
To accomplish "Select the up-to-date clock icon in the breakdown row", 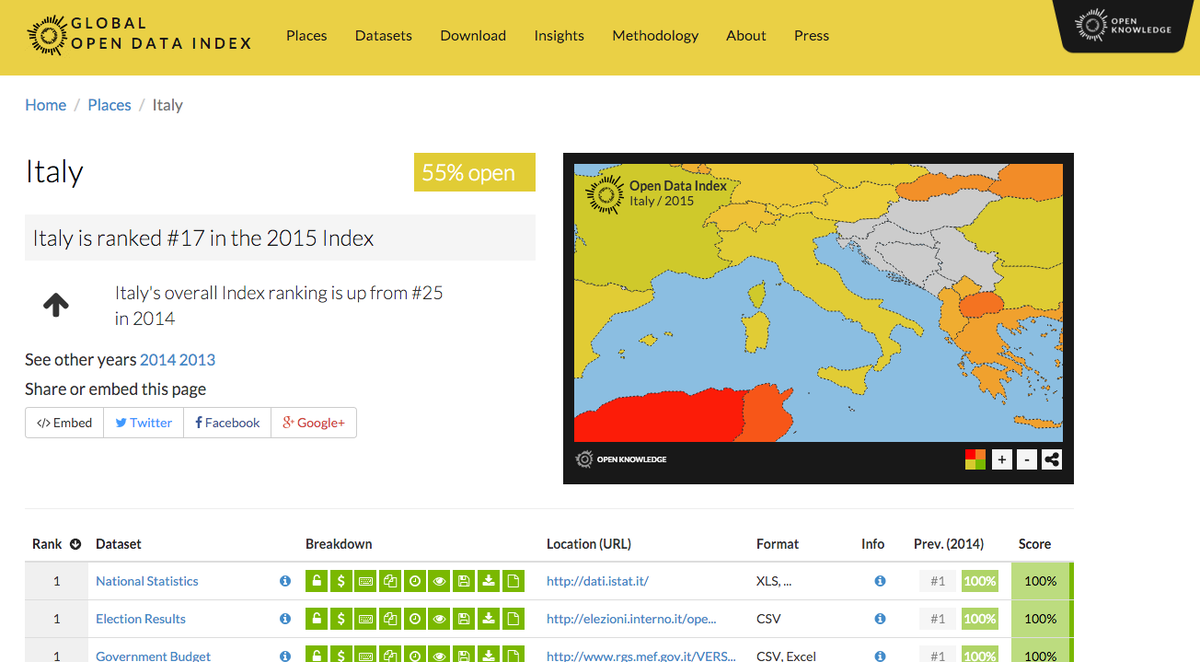I will pyautogui.click(x=414, y=580).
